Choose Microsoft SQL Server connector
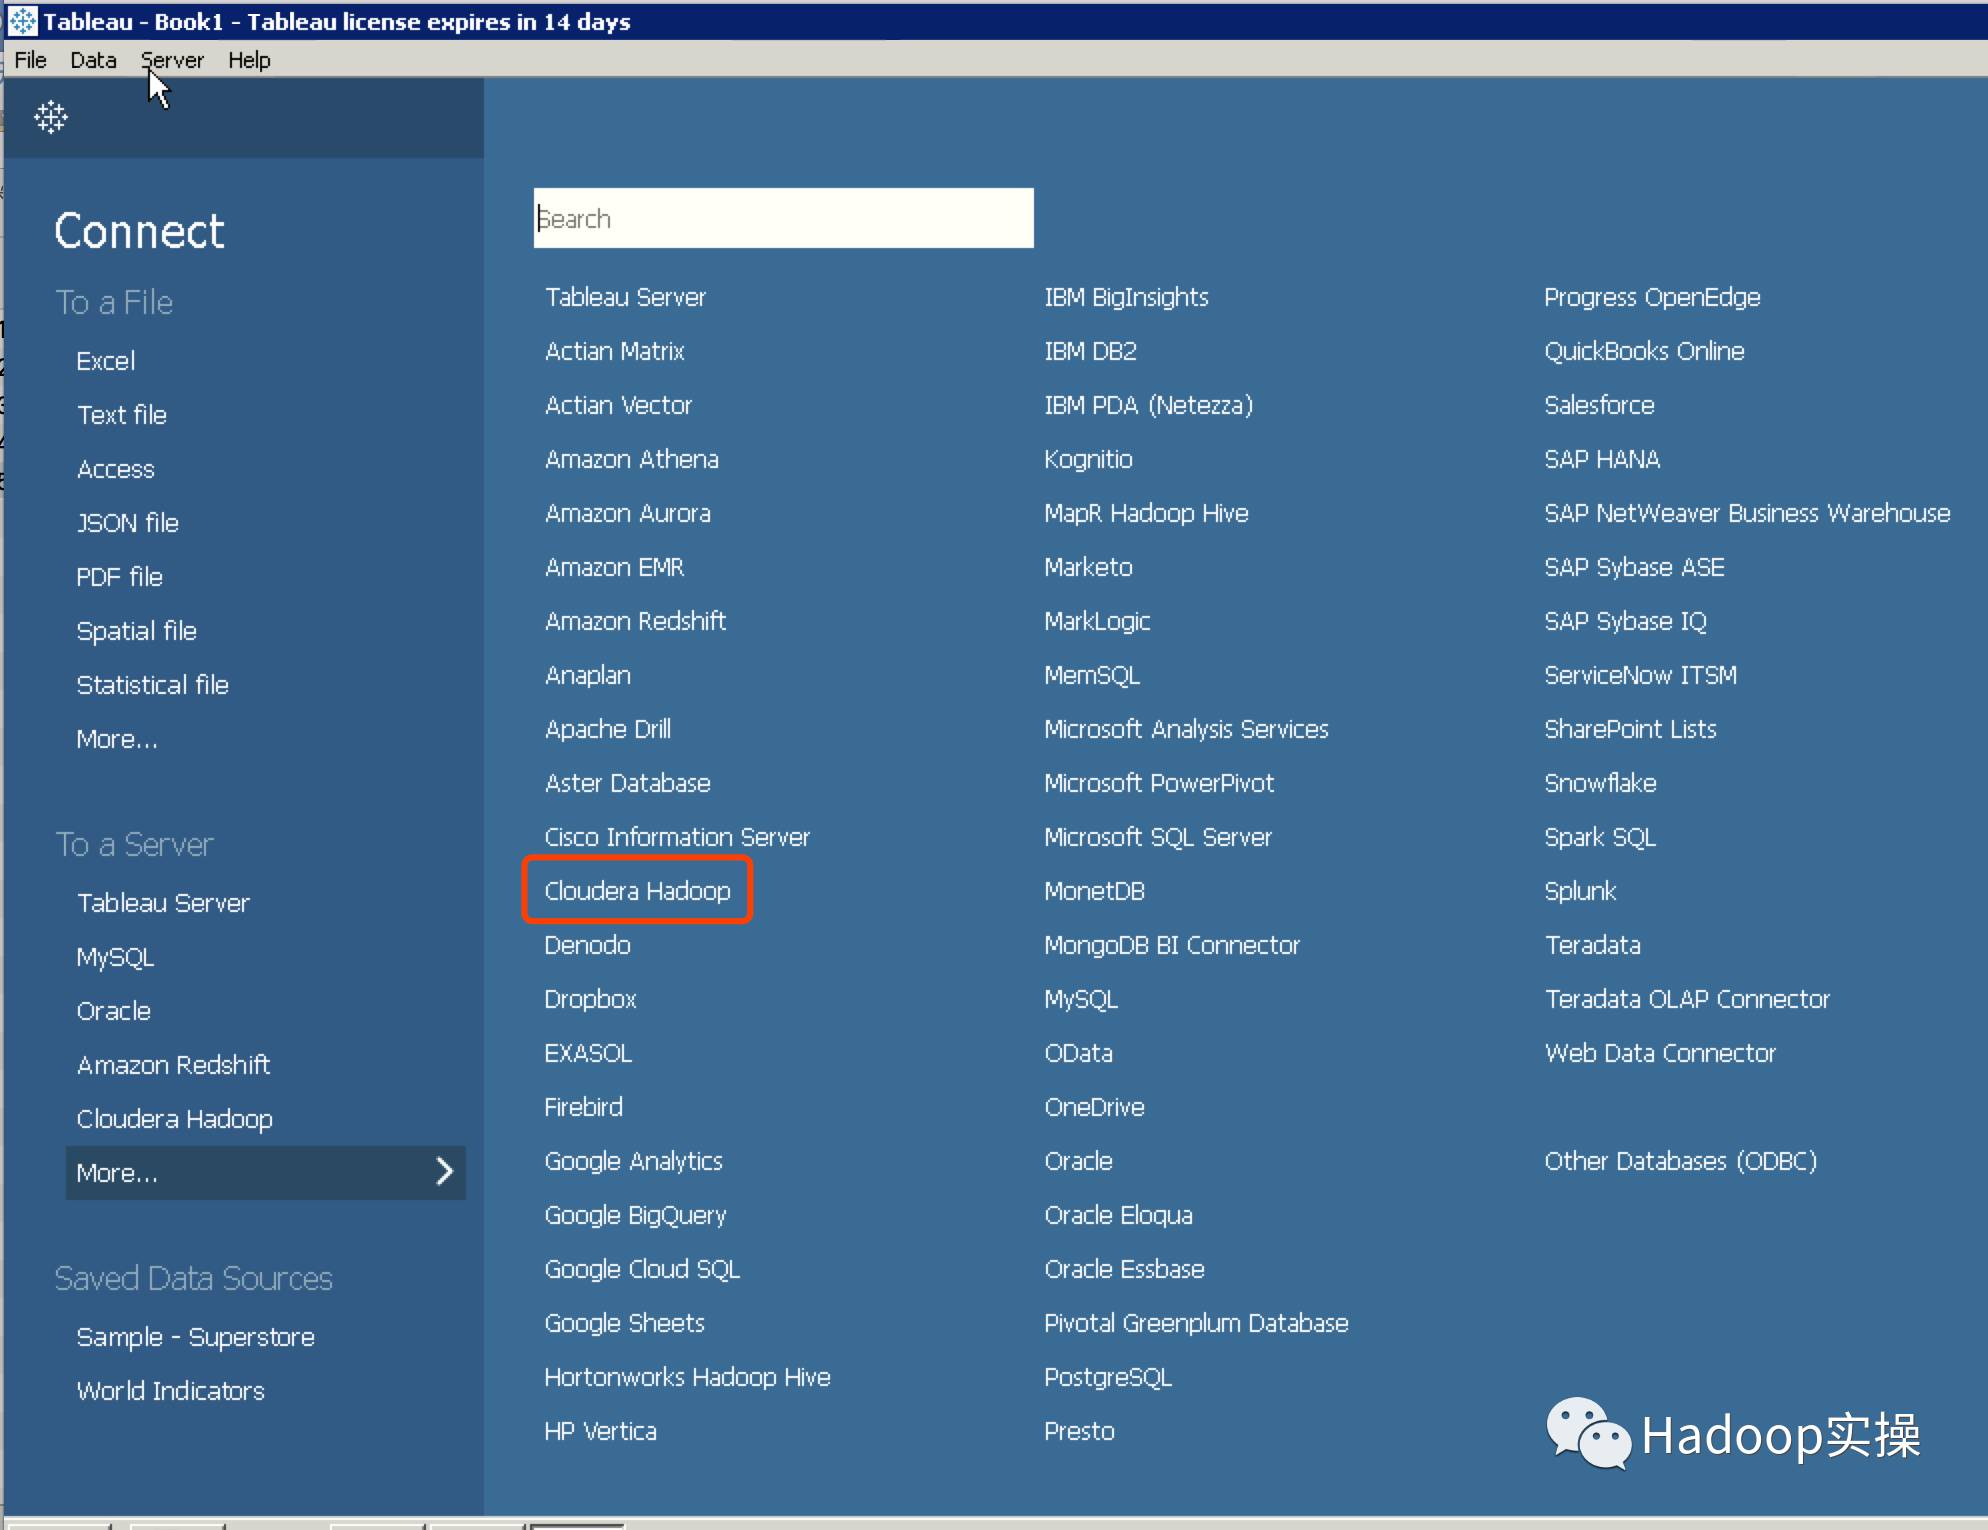The image size is (1988, 1530). coord(1158,837)
